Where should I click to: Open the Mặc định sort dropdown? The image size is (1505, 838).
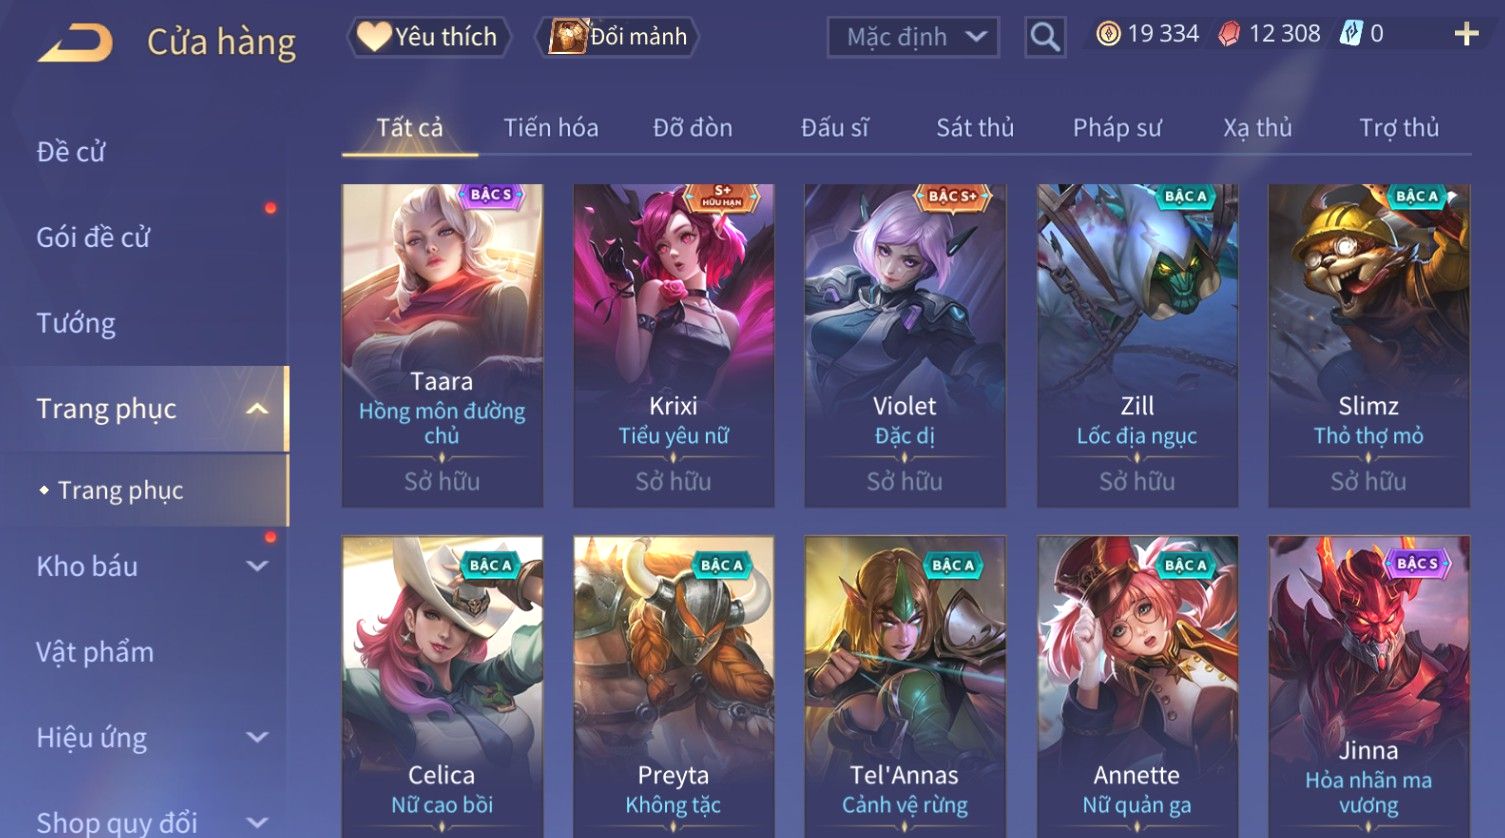(x=913, y=37)
